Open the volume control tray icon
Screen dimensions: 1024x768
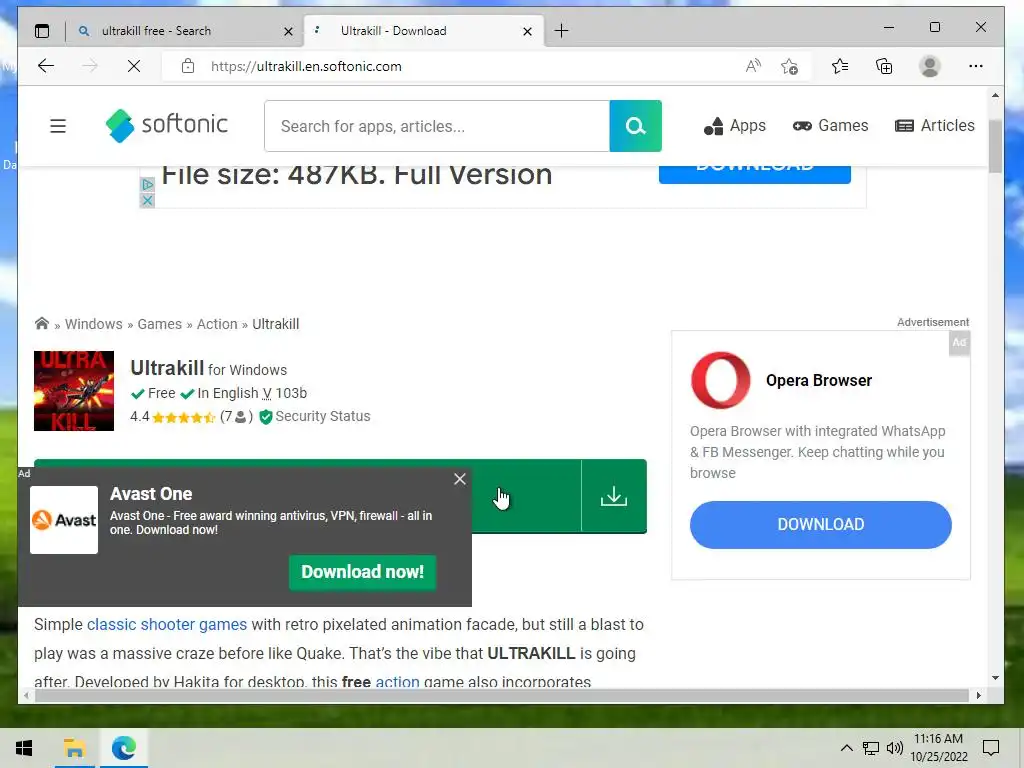[x=895, y=748]
